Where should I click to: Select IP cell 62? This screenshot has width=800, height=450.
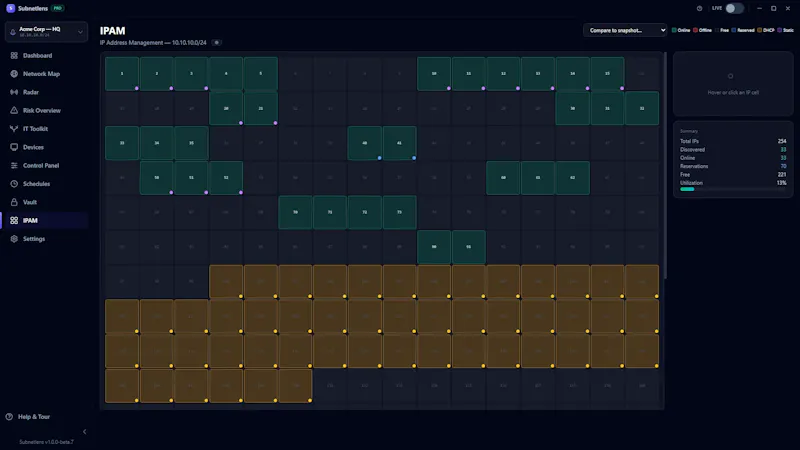point(572,178)
